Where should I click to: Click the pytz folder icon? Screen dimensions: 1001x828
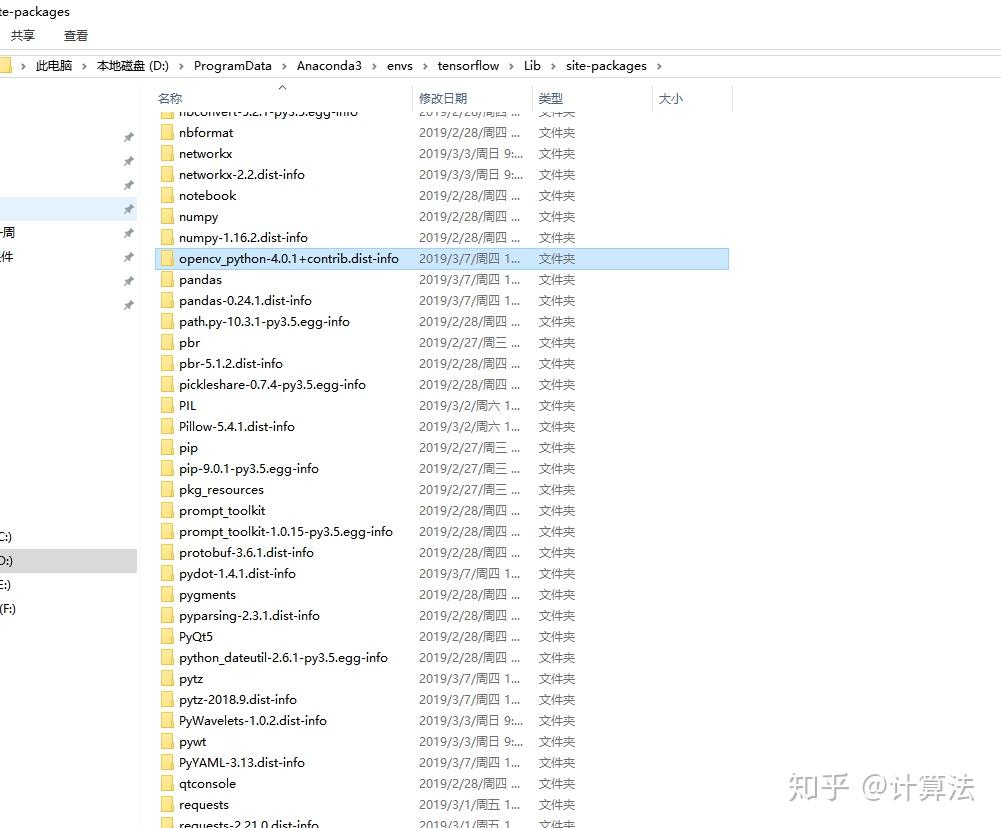pos(167,679)
